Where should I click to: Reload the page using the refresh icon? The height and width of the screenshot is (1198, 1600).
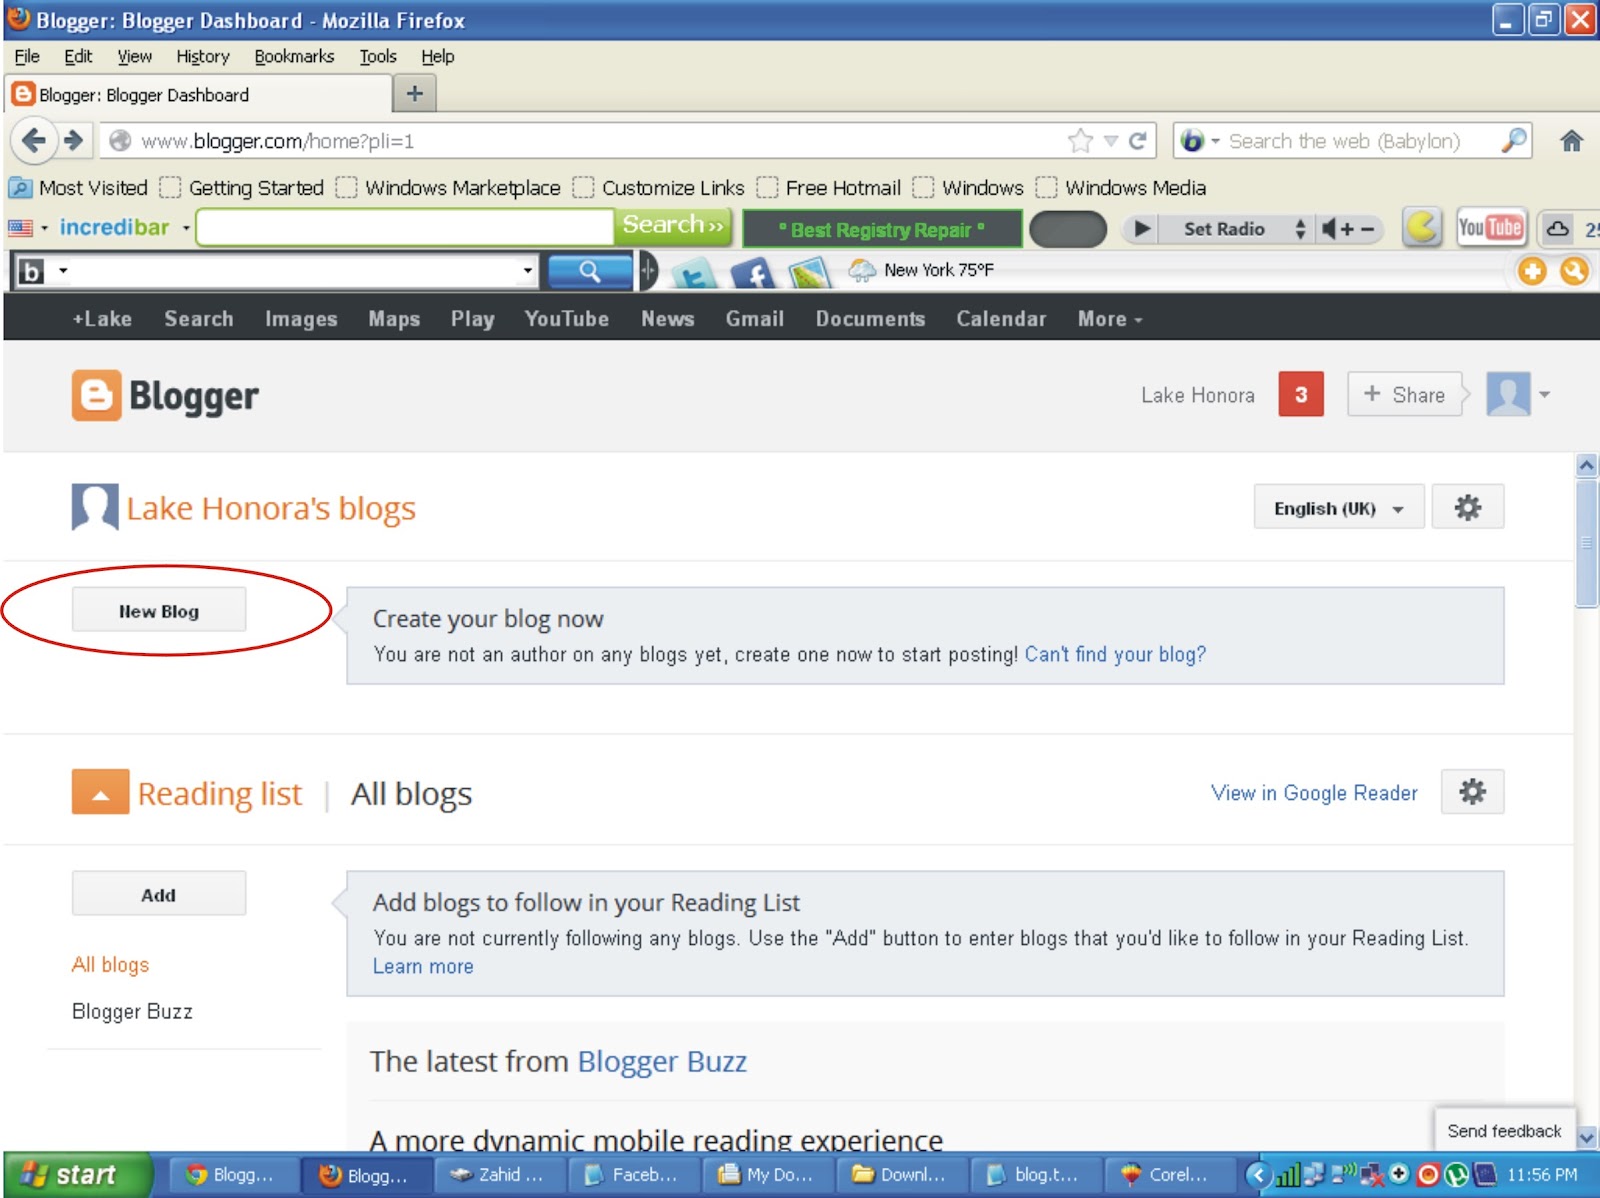(x=1138, y=141)
